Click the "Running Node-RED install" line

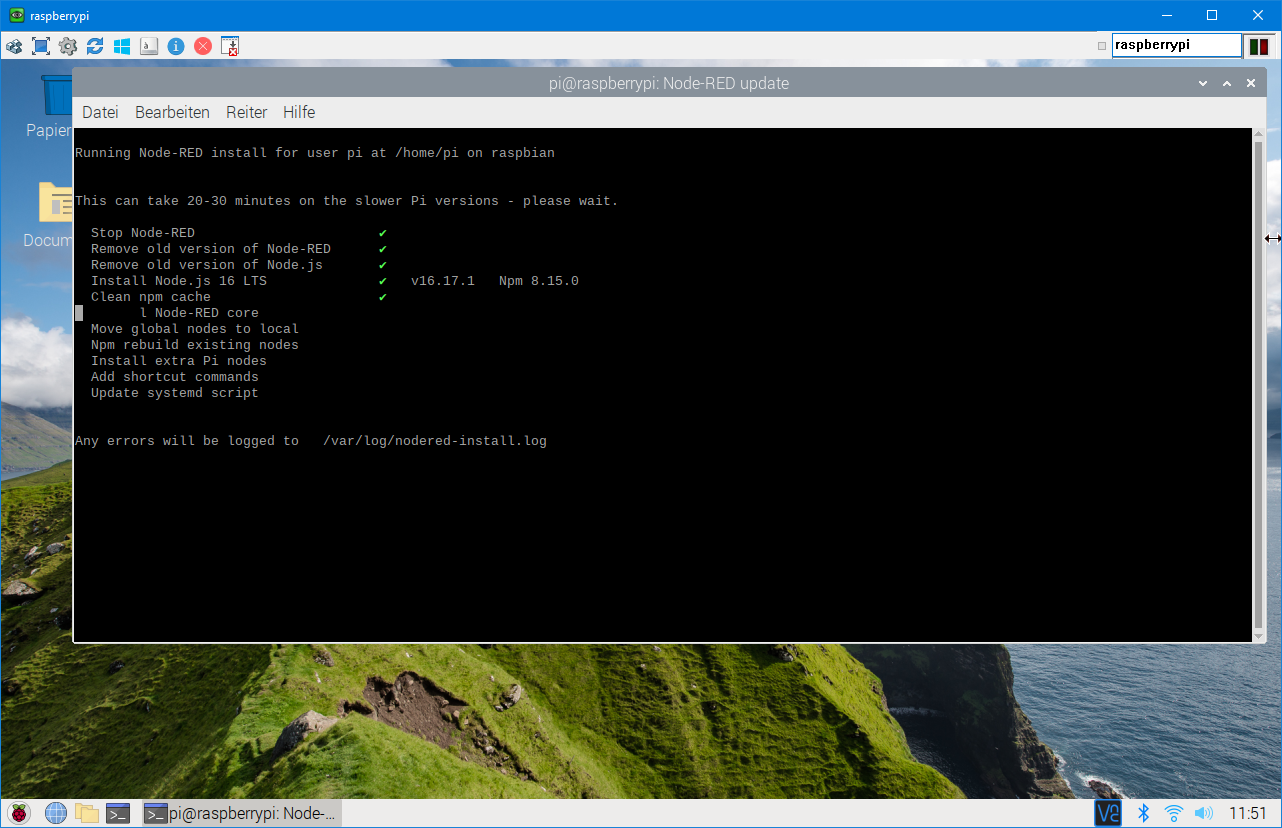point(315,153)
